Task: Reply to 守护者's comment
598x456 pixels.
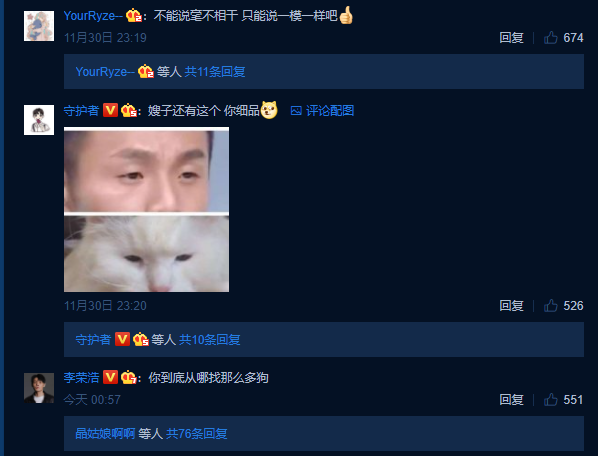Action: tap(511, 306)
